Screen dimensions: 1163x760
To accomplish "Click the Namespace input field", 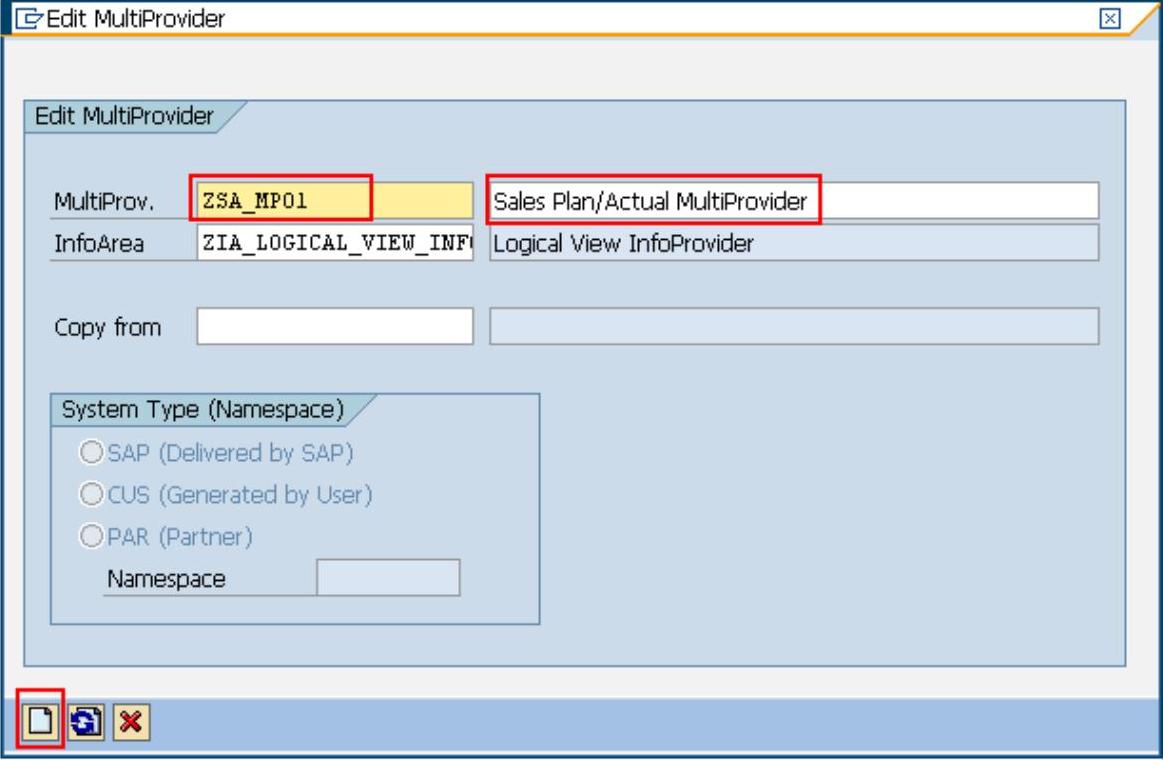I will 388,578.
